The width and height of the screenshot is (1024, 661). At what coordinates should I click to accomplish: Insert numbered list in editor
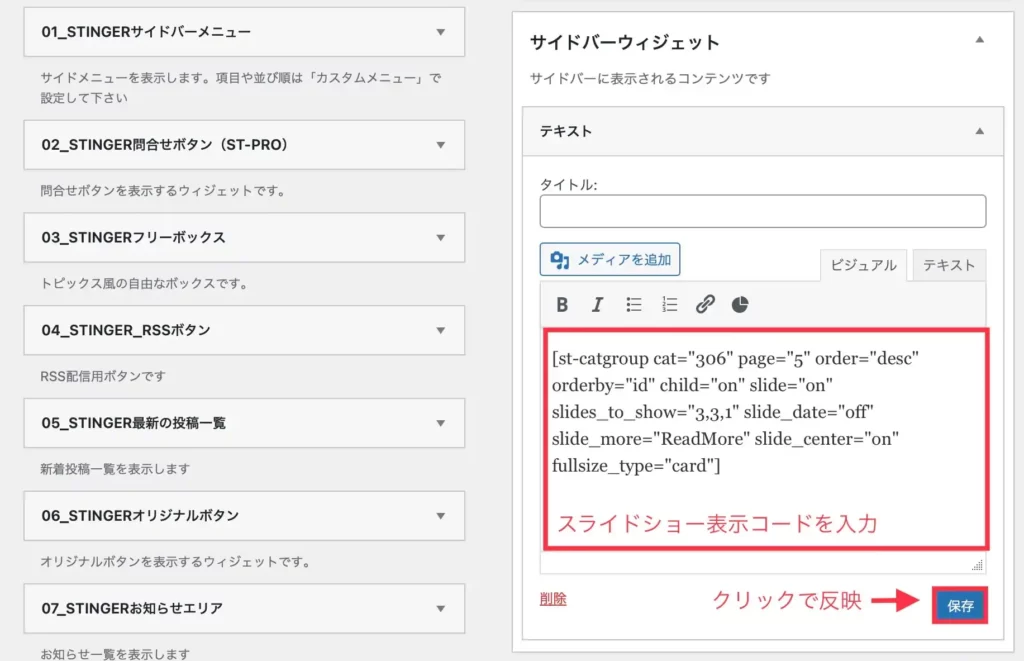[669, 304]
